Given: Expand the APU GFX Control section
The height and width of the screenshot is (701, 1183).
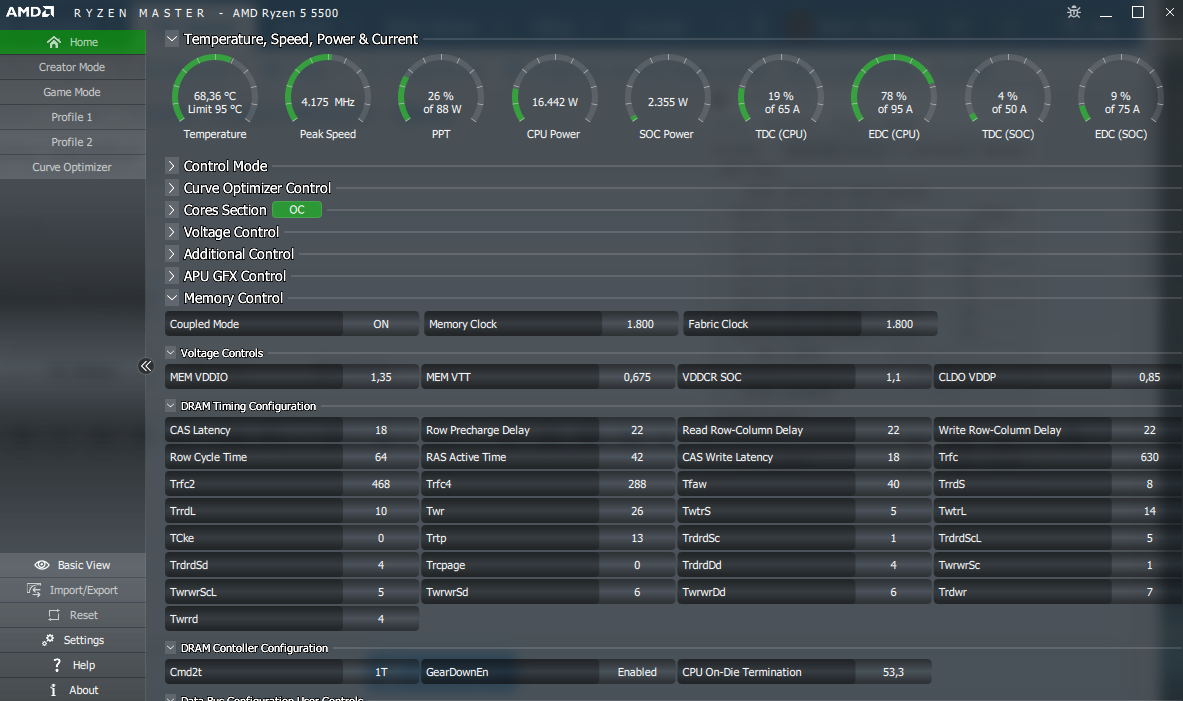Looking at the screenshot, I should [172, 275].
